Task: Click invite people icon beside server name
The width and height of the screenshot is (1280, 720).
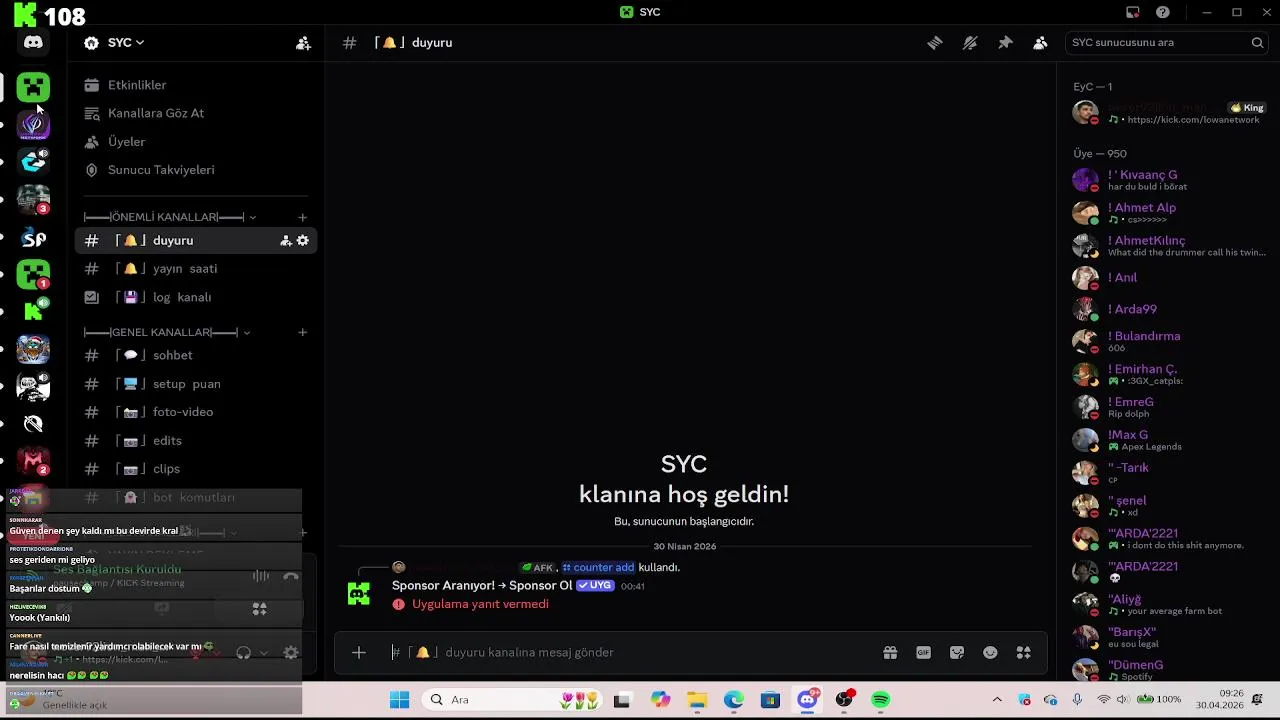Action: [303, 43]
